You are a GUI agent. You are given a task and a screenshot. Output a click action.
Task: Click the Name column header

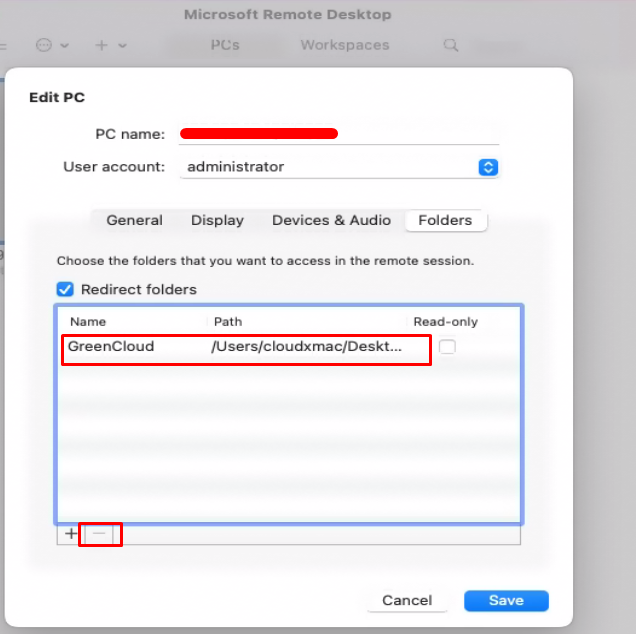(88, 322)
